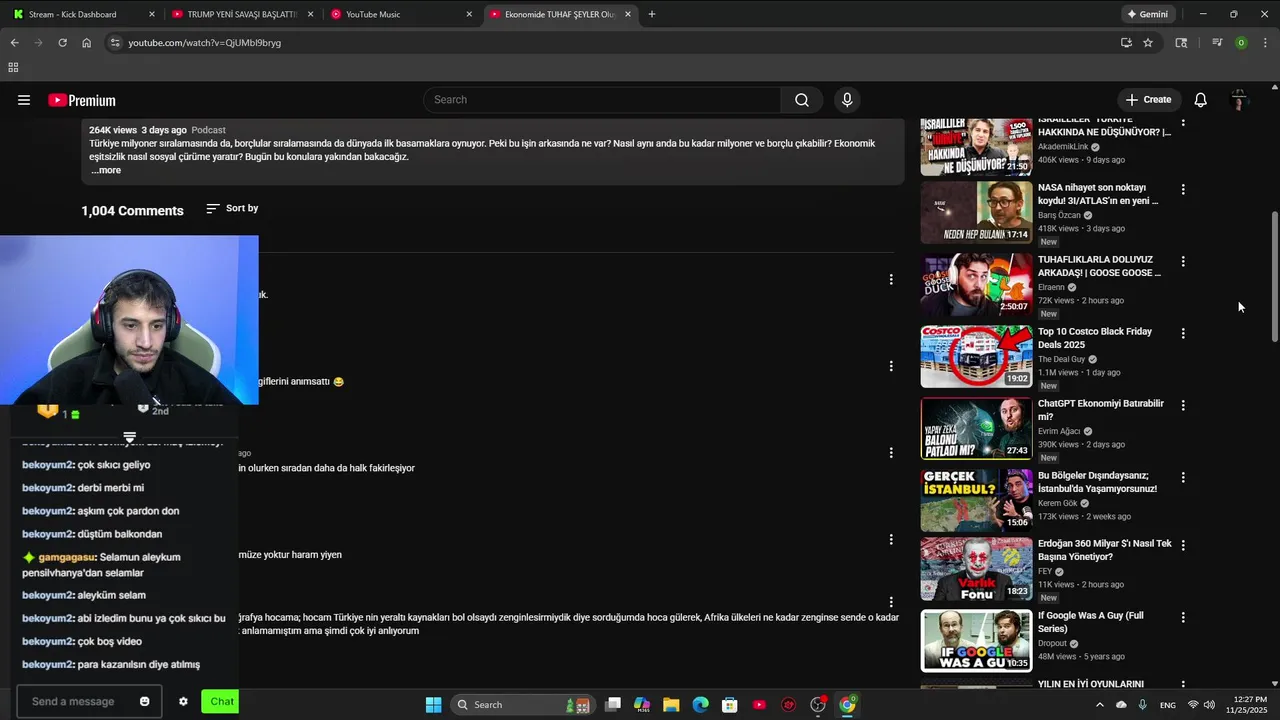Open options for Top 10 Costco video

[1183, 333]
